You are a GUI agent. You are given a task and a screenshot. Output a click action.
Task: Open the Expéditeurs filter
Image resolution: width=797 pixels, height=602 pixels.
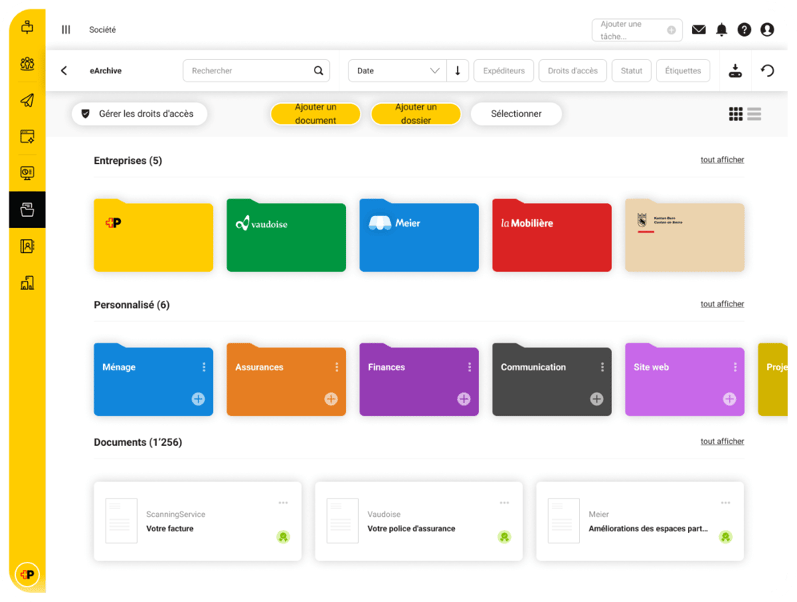503,71
